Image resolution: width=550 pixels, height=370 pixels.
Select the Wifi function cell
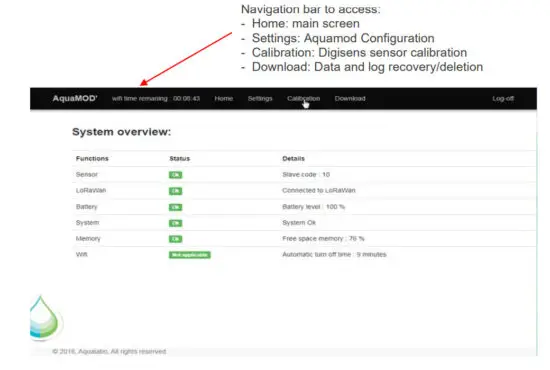[81, 254]
